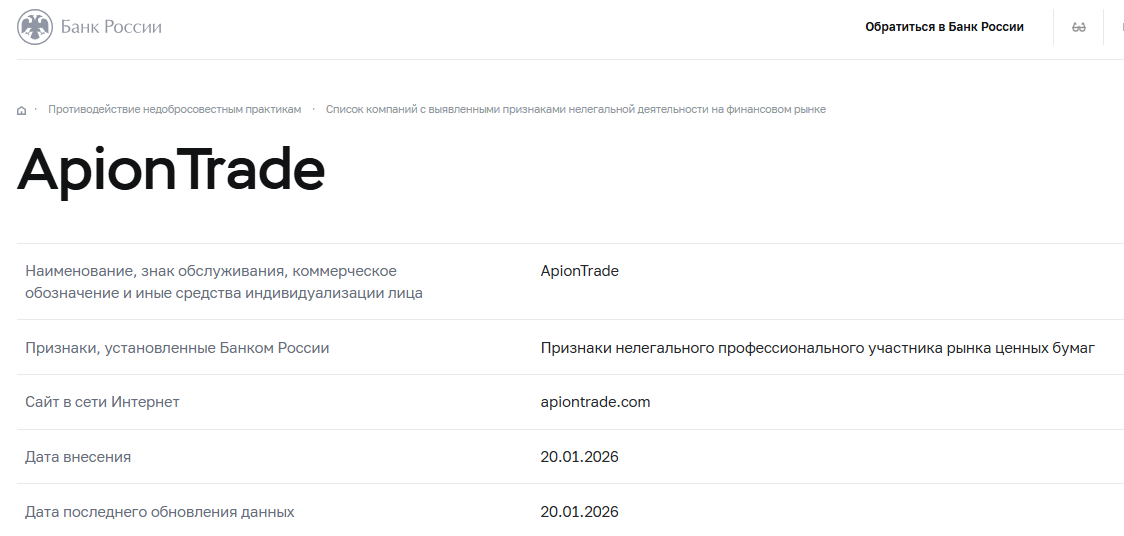Click the 'Сайт в сети Интернет' label

102,402
